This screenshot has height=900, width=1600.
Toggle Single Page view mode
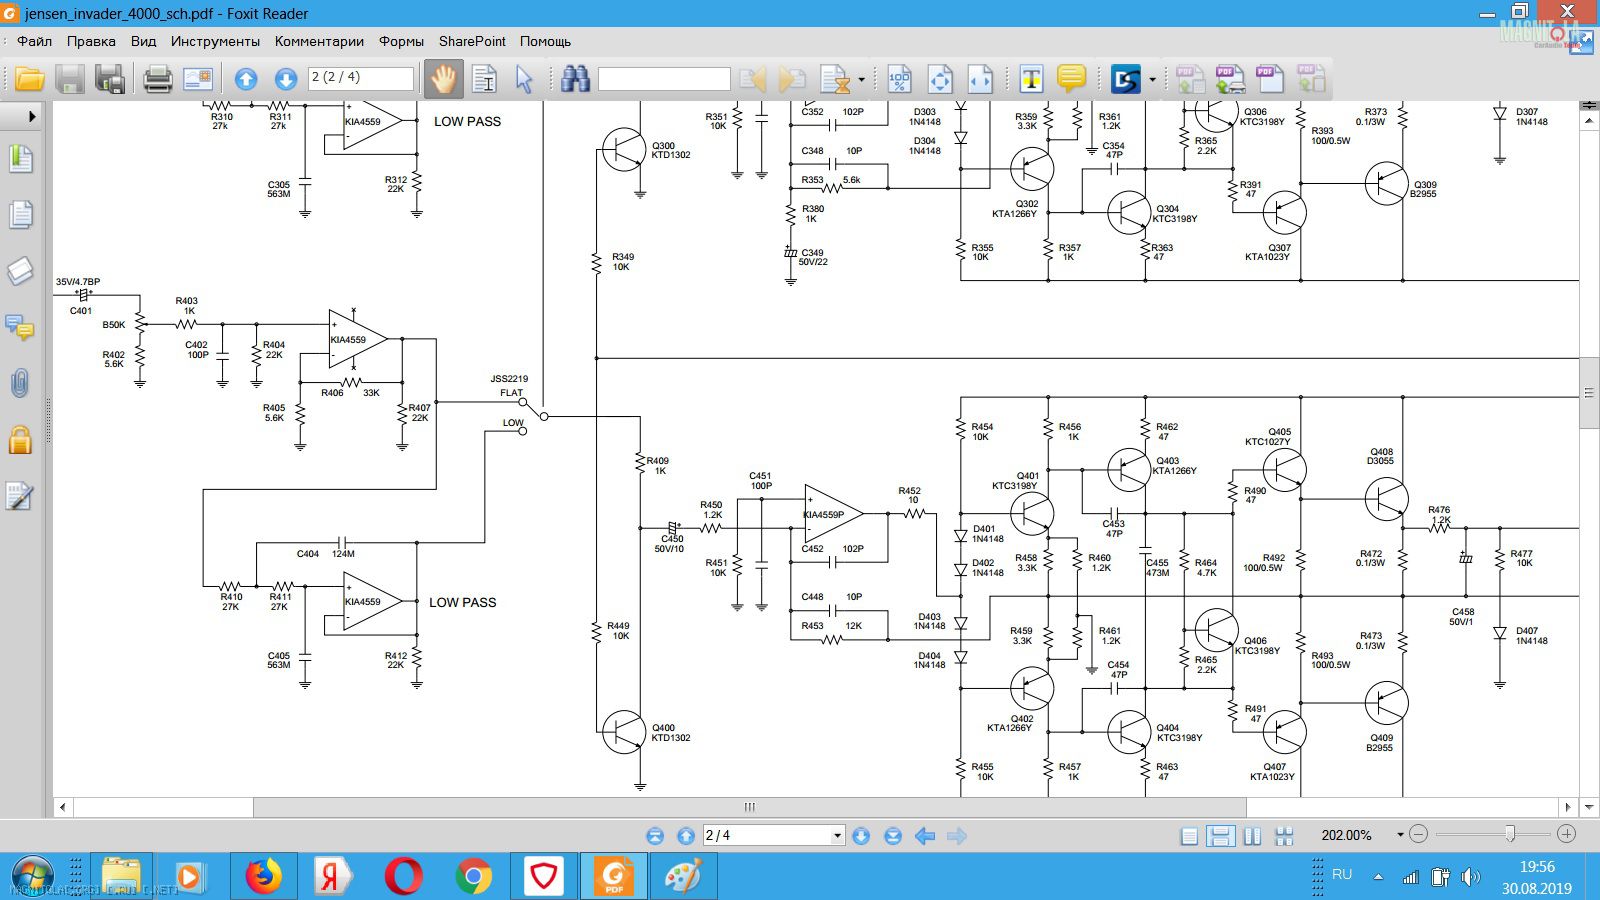click(x=1189, y=836)
